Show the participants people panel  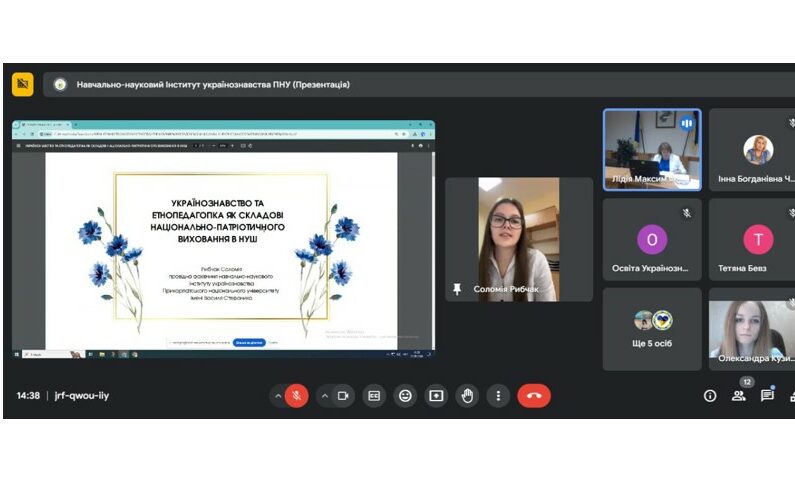(739, 395)
